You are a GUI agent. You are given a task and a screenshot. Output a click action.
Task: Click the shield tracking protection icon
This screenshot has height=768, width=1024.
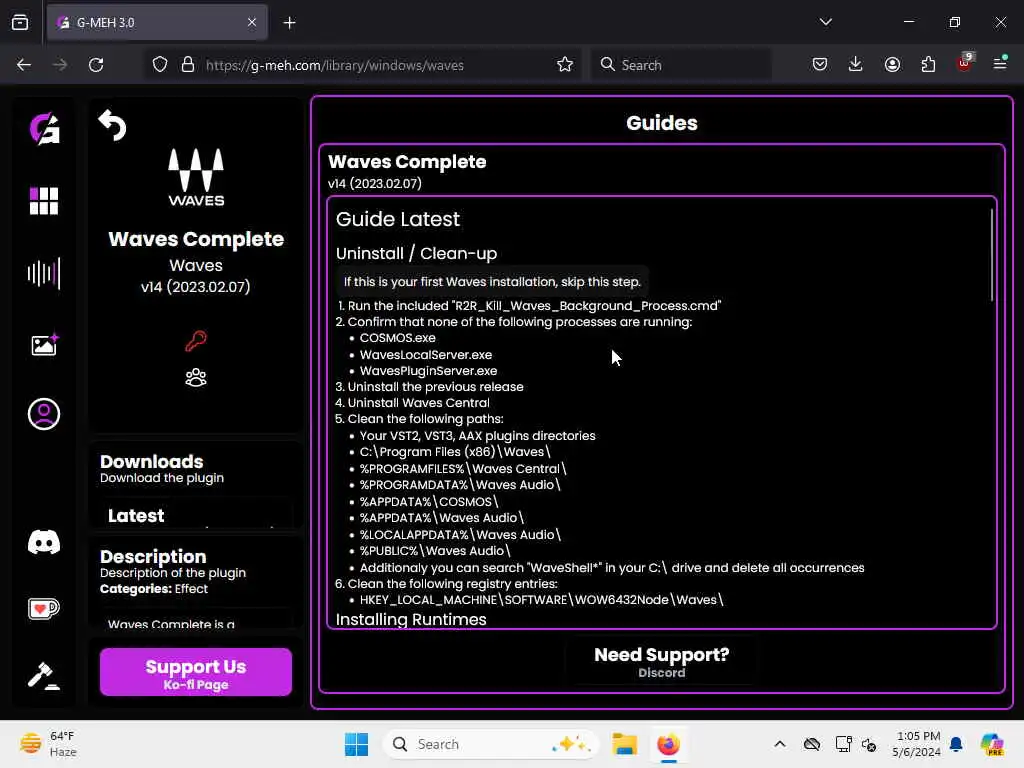[160, 65]
